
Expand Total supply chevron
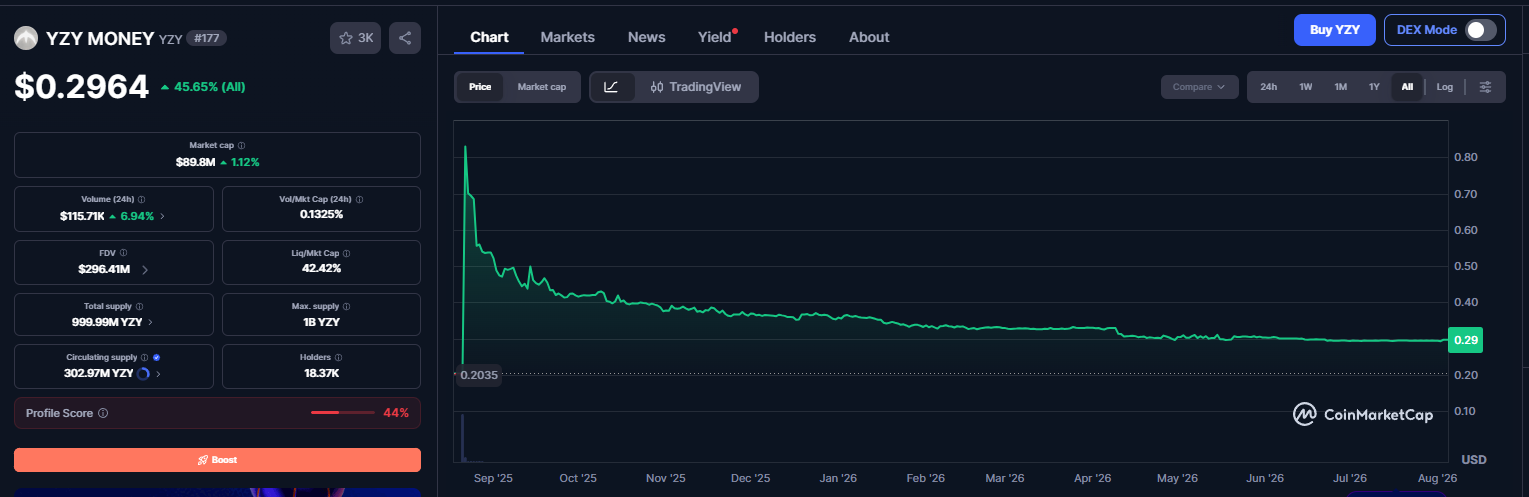pos(151,322)
